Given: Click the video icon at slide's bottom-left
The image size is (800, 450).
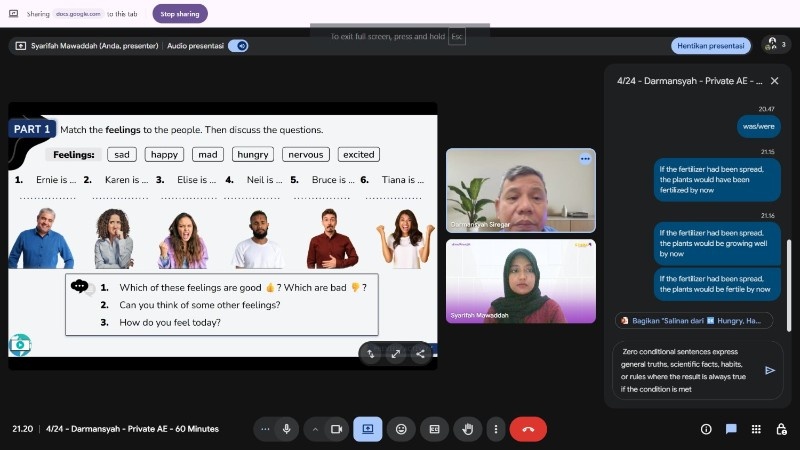Looking at the screenshot, I should click(x=20, y=345).
